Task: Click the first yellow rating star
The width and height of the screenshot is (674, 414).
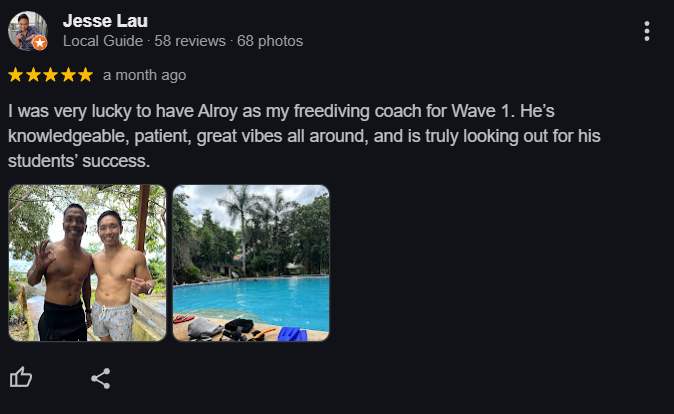Action: (x=15, y=75)
